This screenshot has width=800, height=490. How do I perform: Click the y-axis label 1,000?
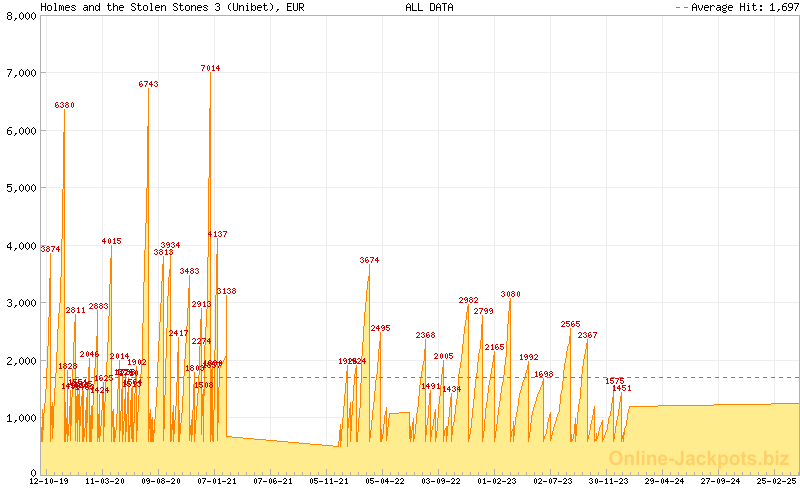tap(21, 419)
